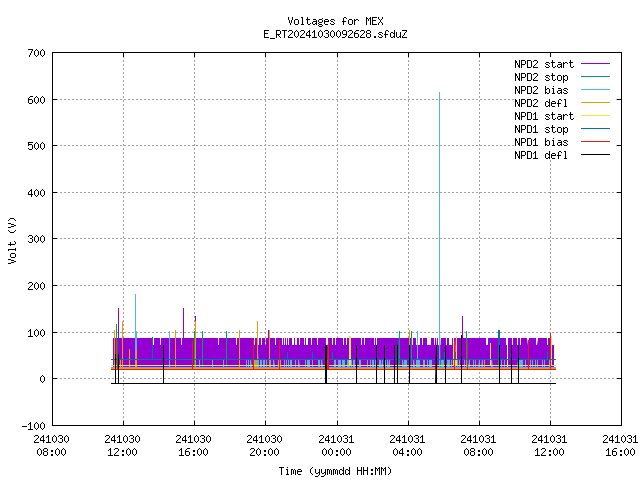The width and height of the screenshot is (640, 480).
Task: Click the 241031 04:00 time axis label
Action: [x=407, y=446]
